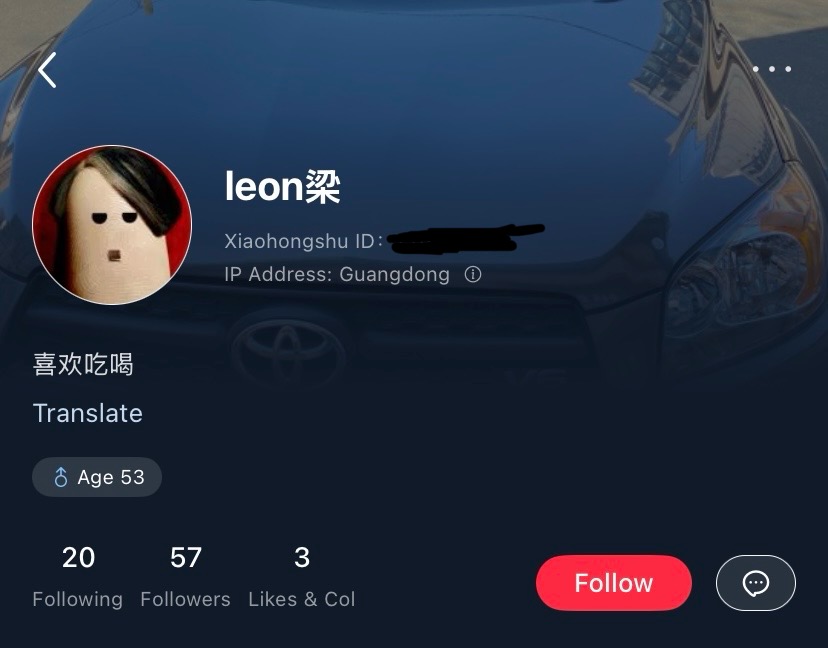Tap the IP Address: Guangdong text
The height and width of the screenshot is (648, 828).
(x=337, y=274)
